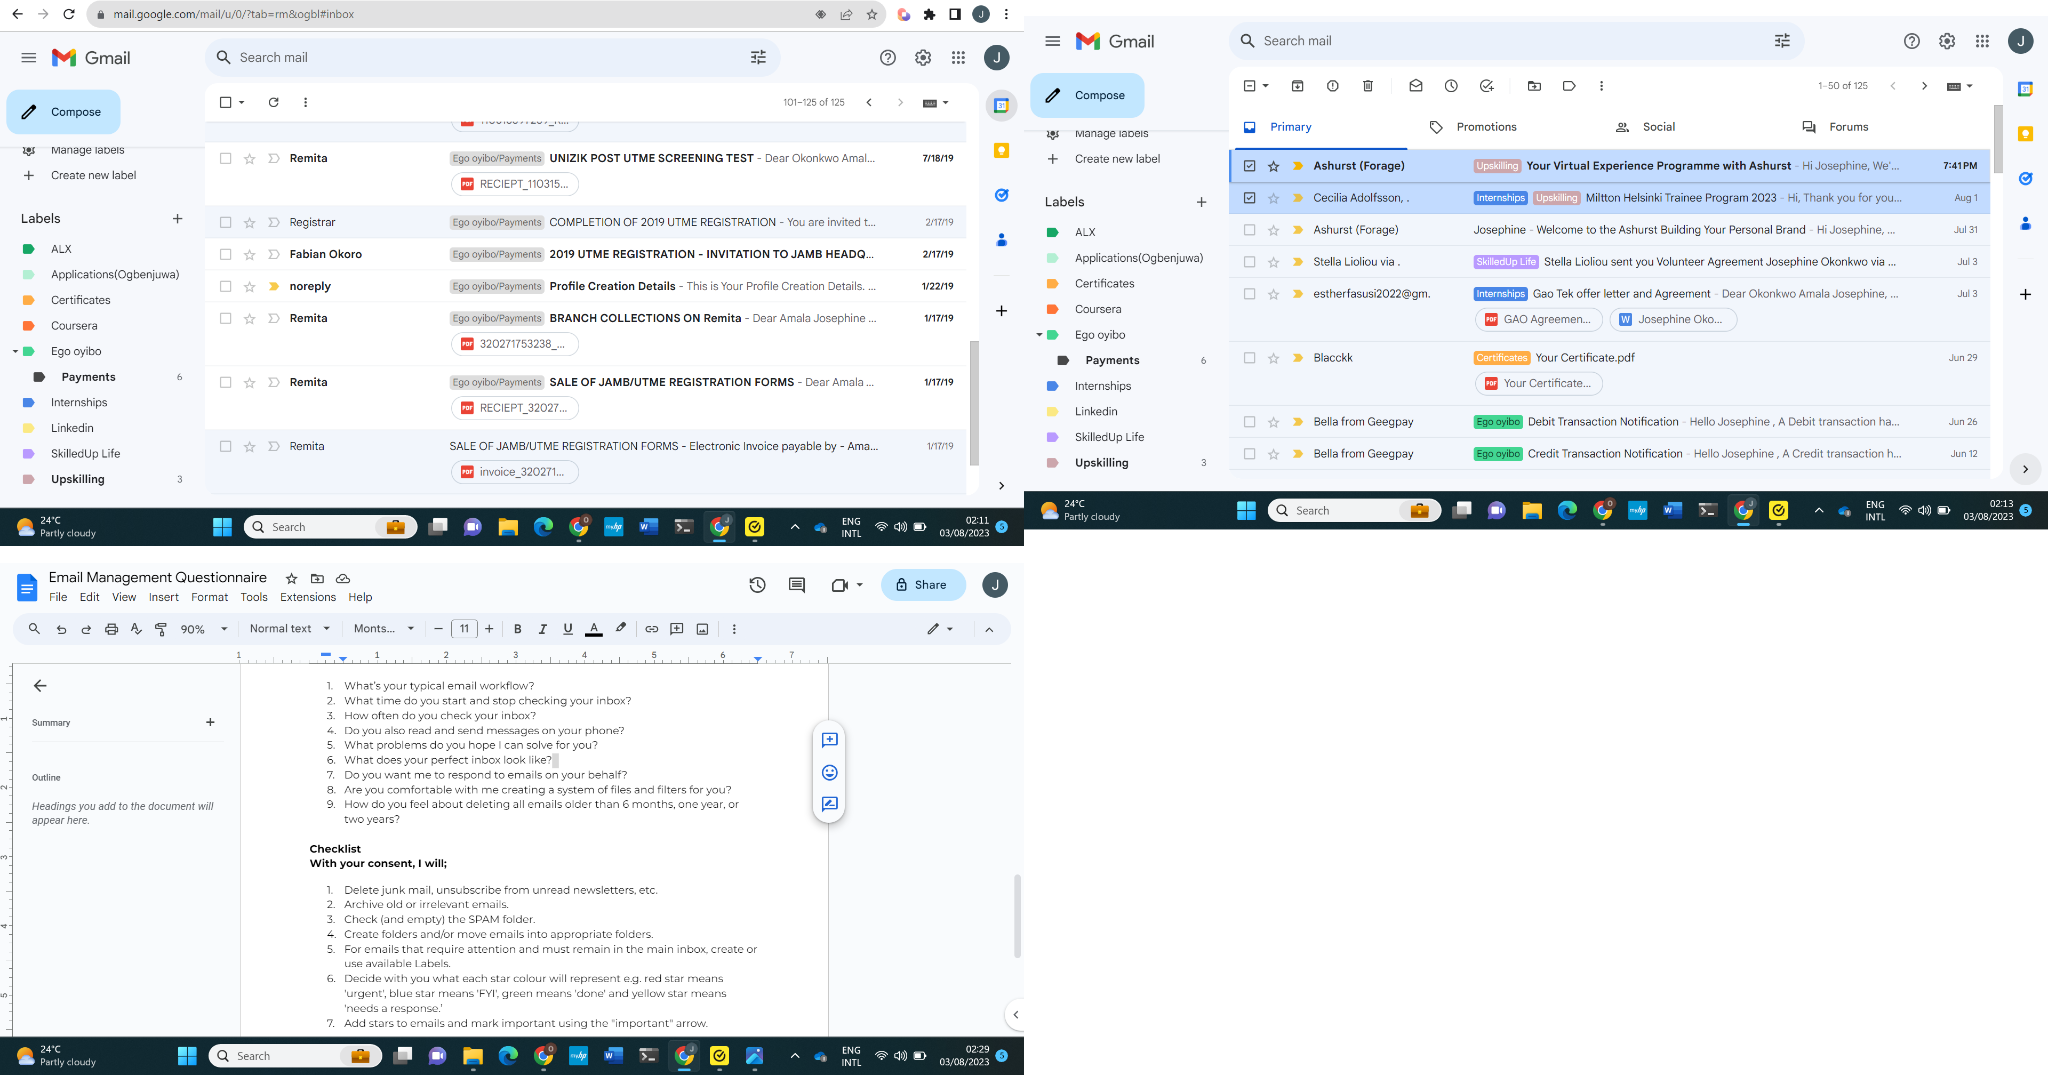Open Google apps grid in right Gmail window
2048x1092 pixels.
click(x=1982, y=41)
